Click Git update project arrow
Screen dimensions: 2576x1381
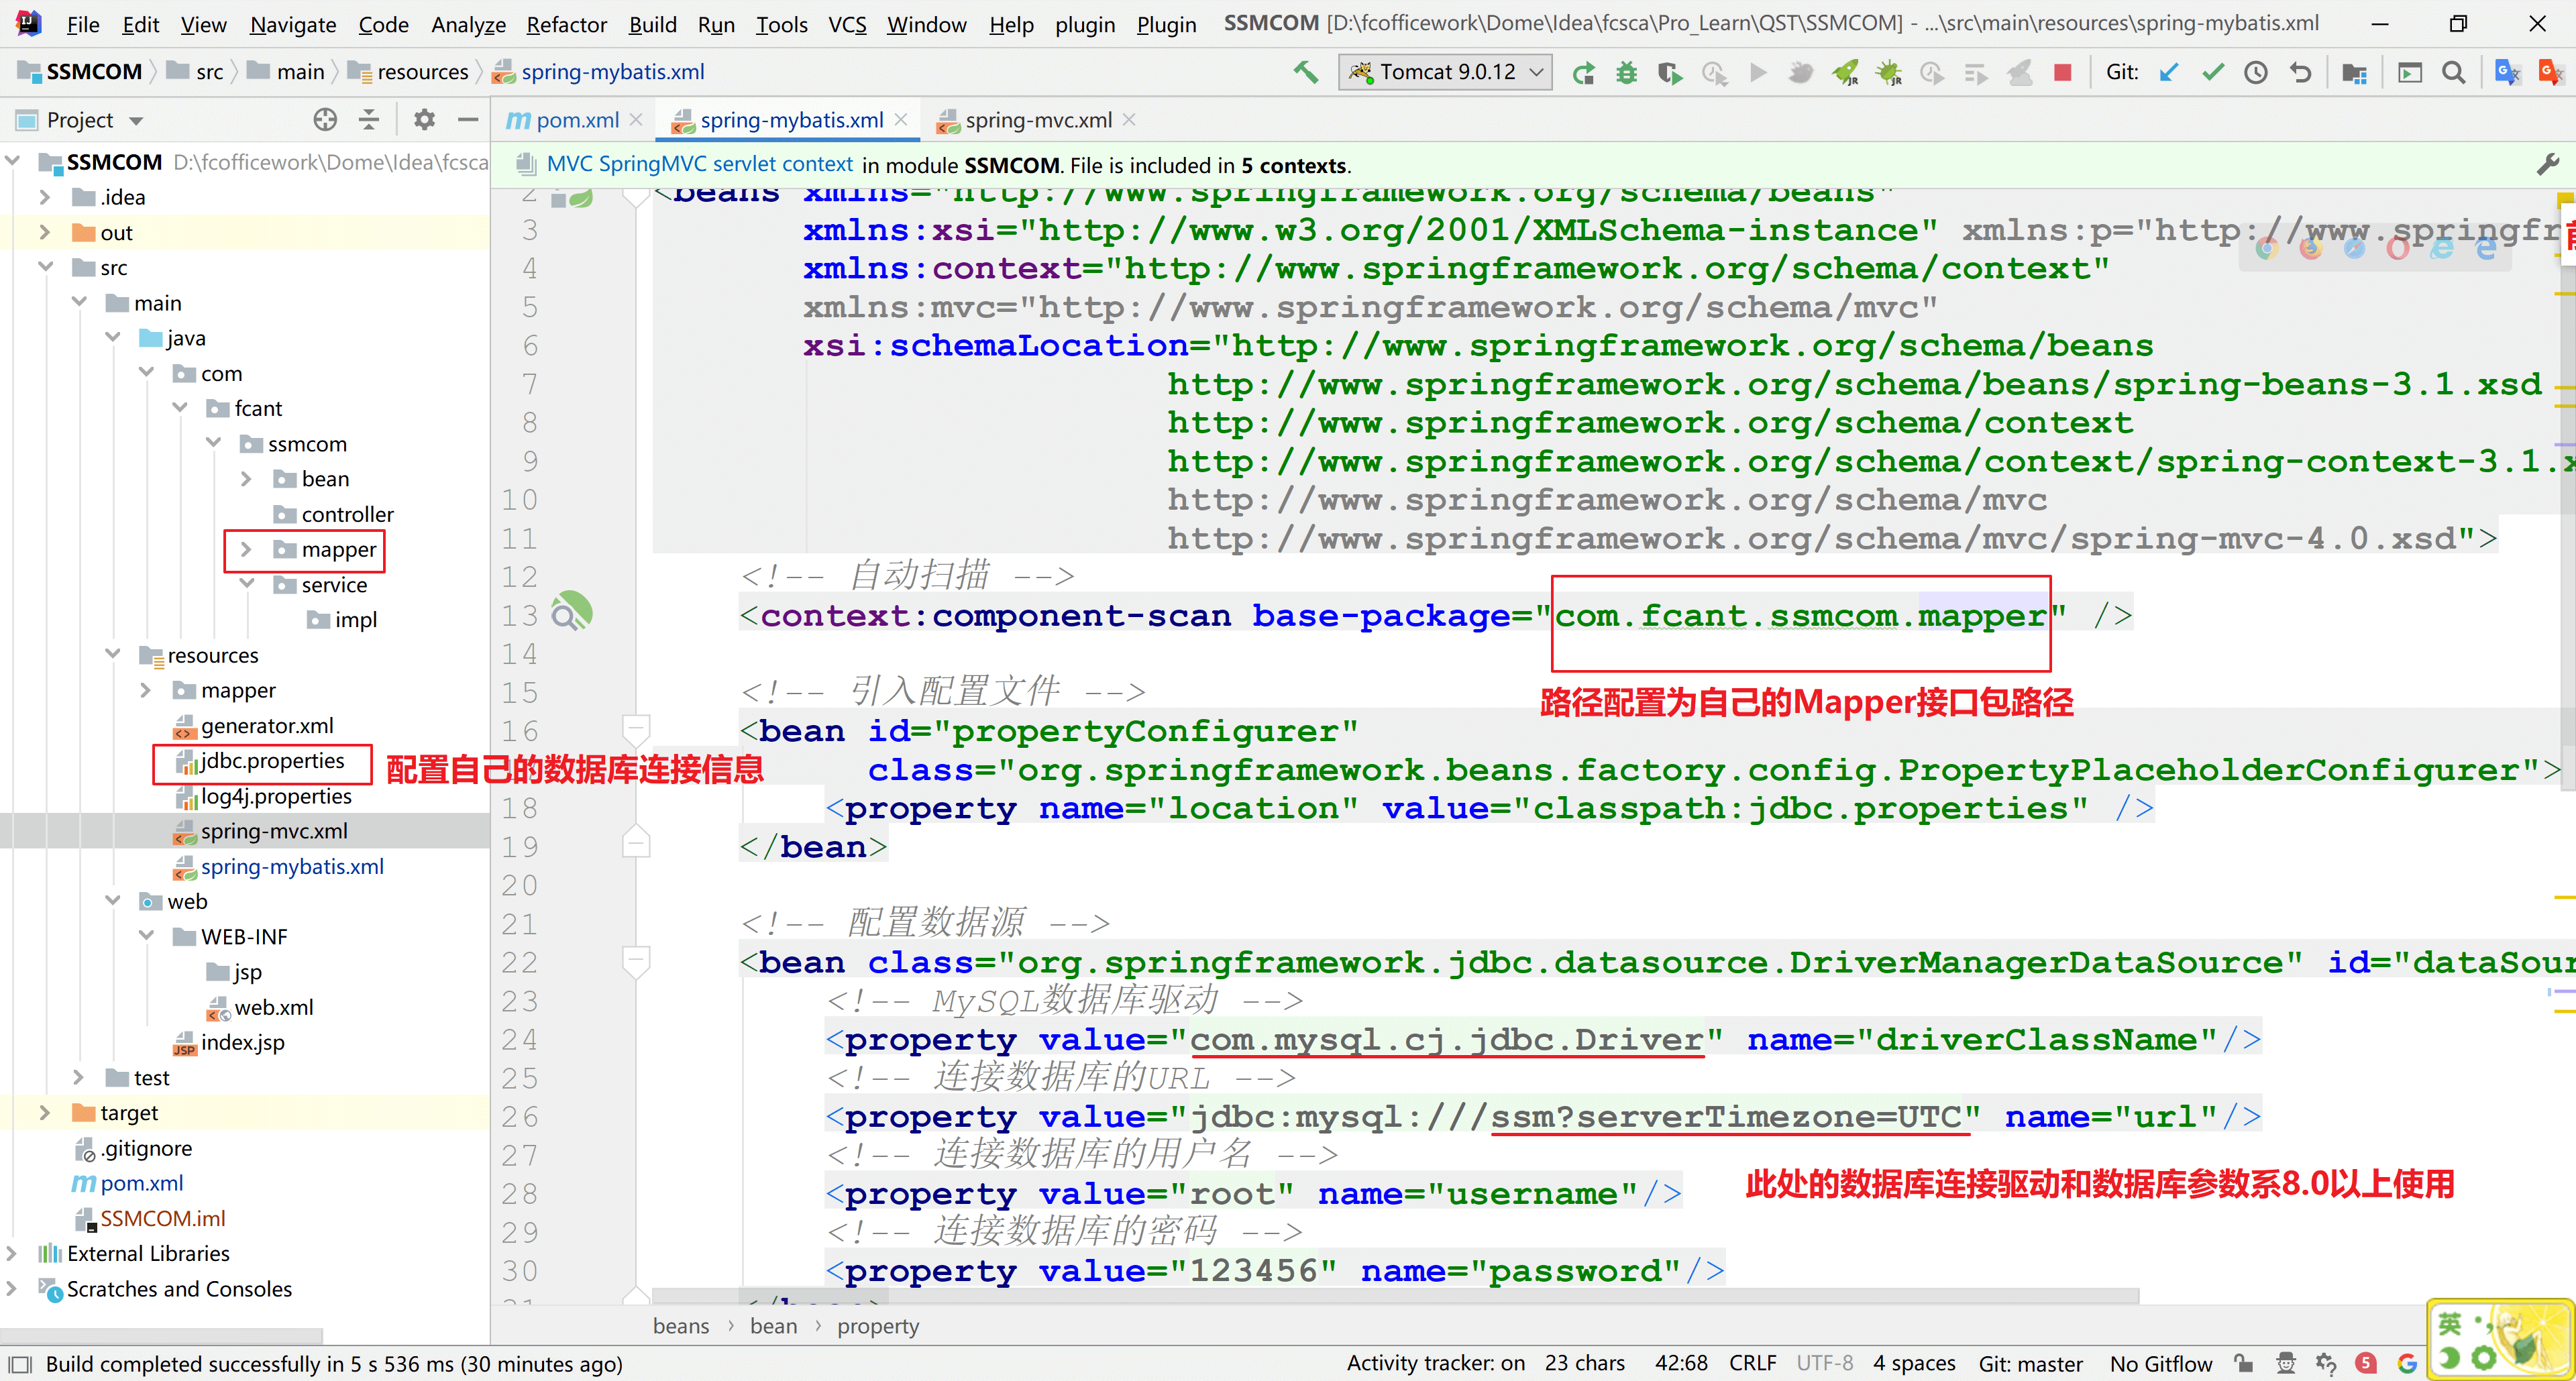tap(2168, 72)
